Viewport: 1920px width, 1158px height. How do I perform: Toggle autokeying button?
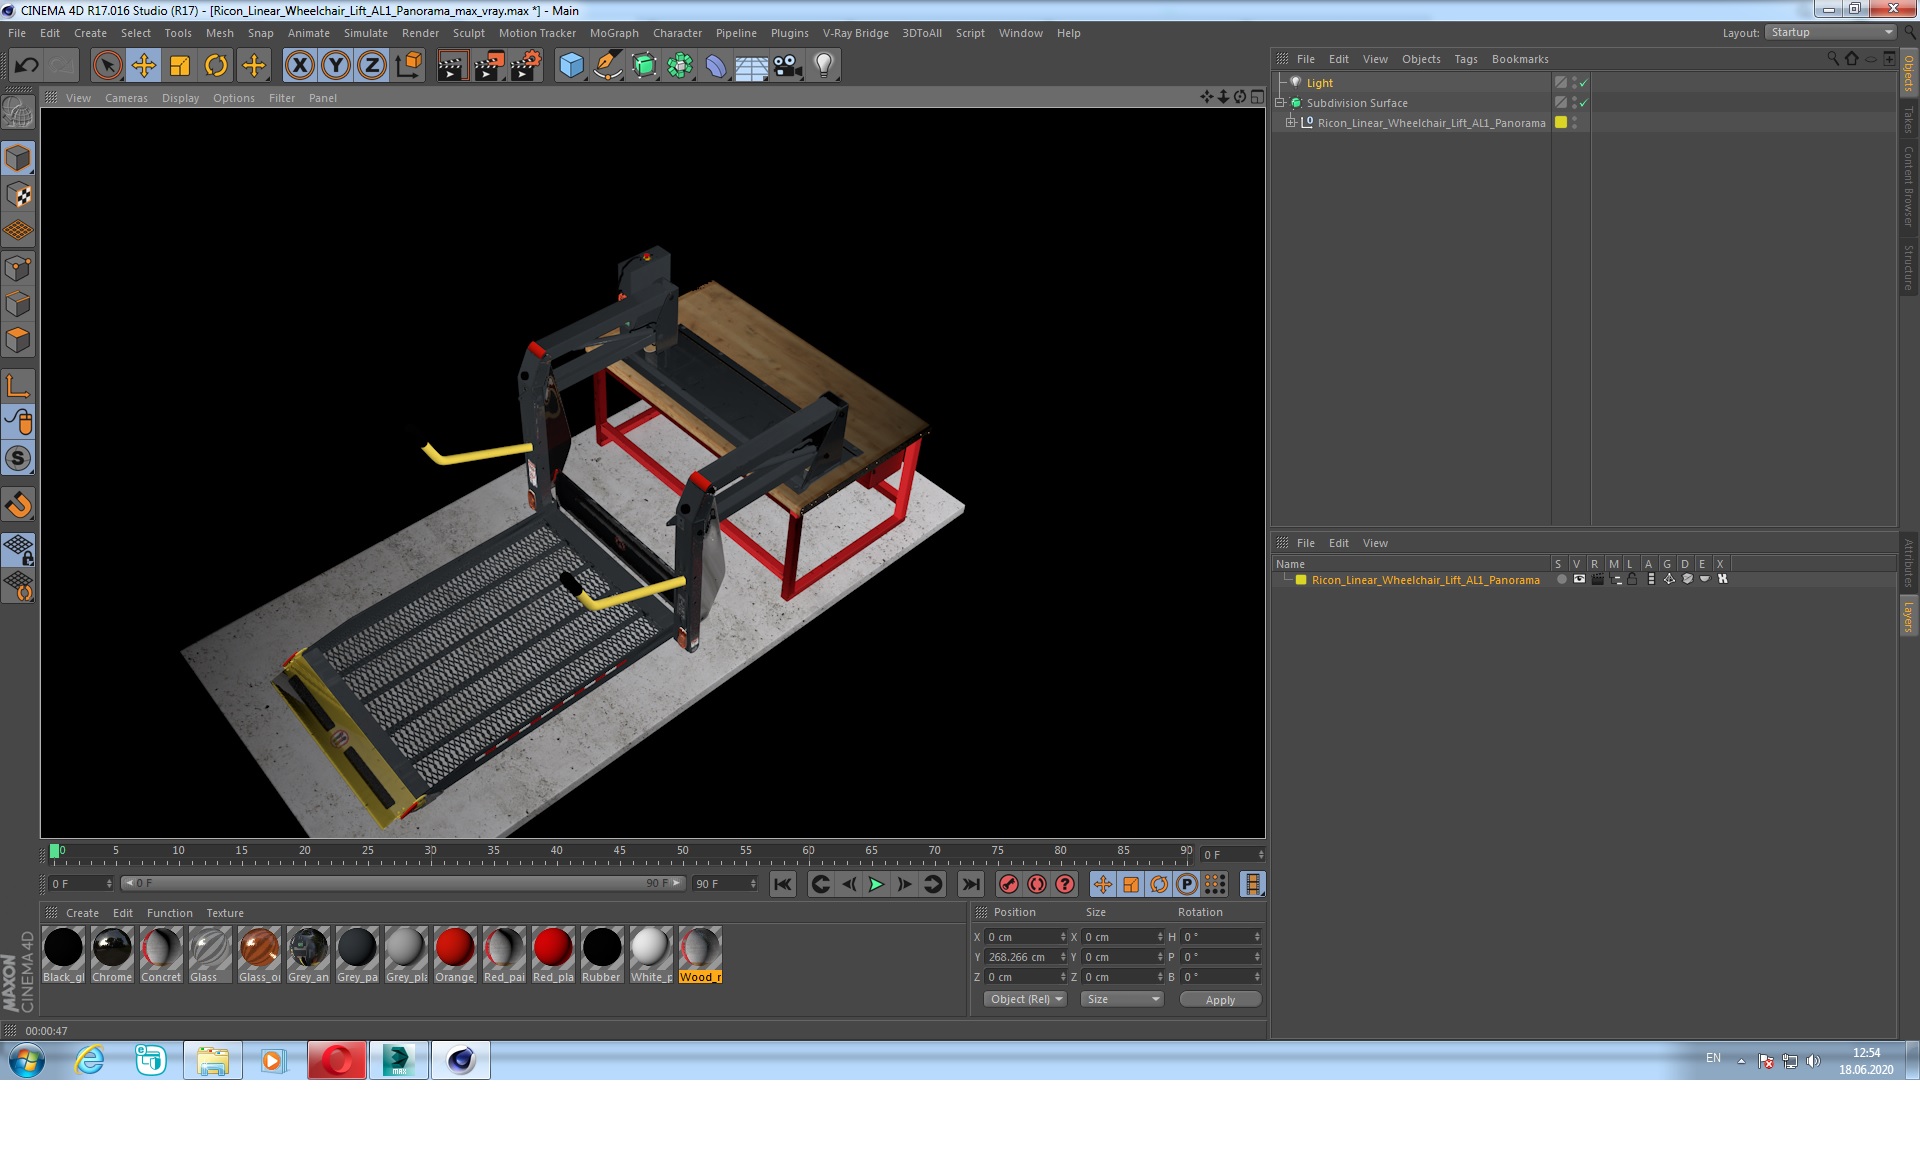(x=1037, y=884)
